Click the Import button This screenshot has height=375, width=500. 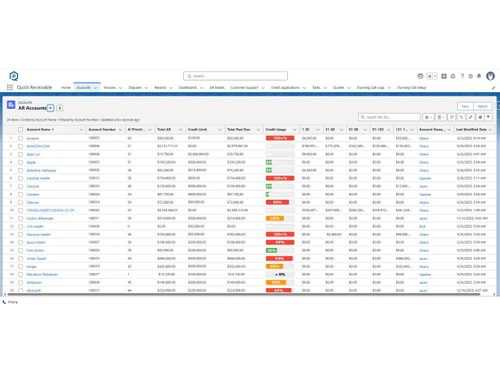[482, 106]
